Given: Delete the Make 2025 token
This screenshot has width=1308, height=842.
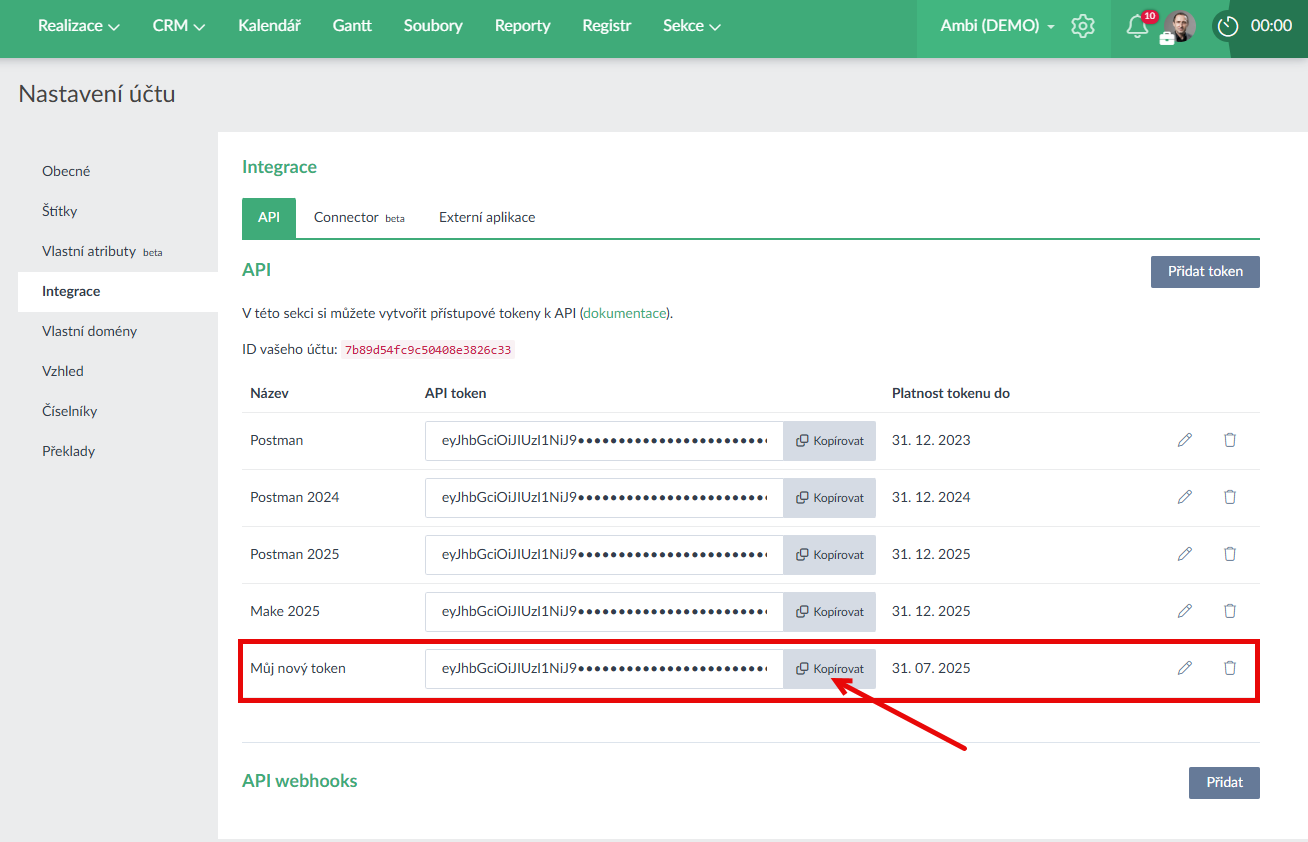Looking at the screenshot, I should 1230,611.
